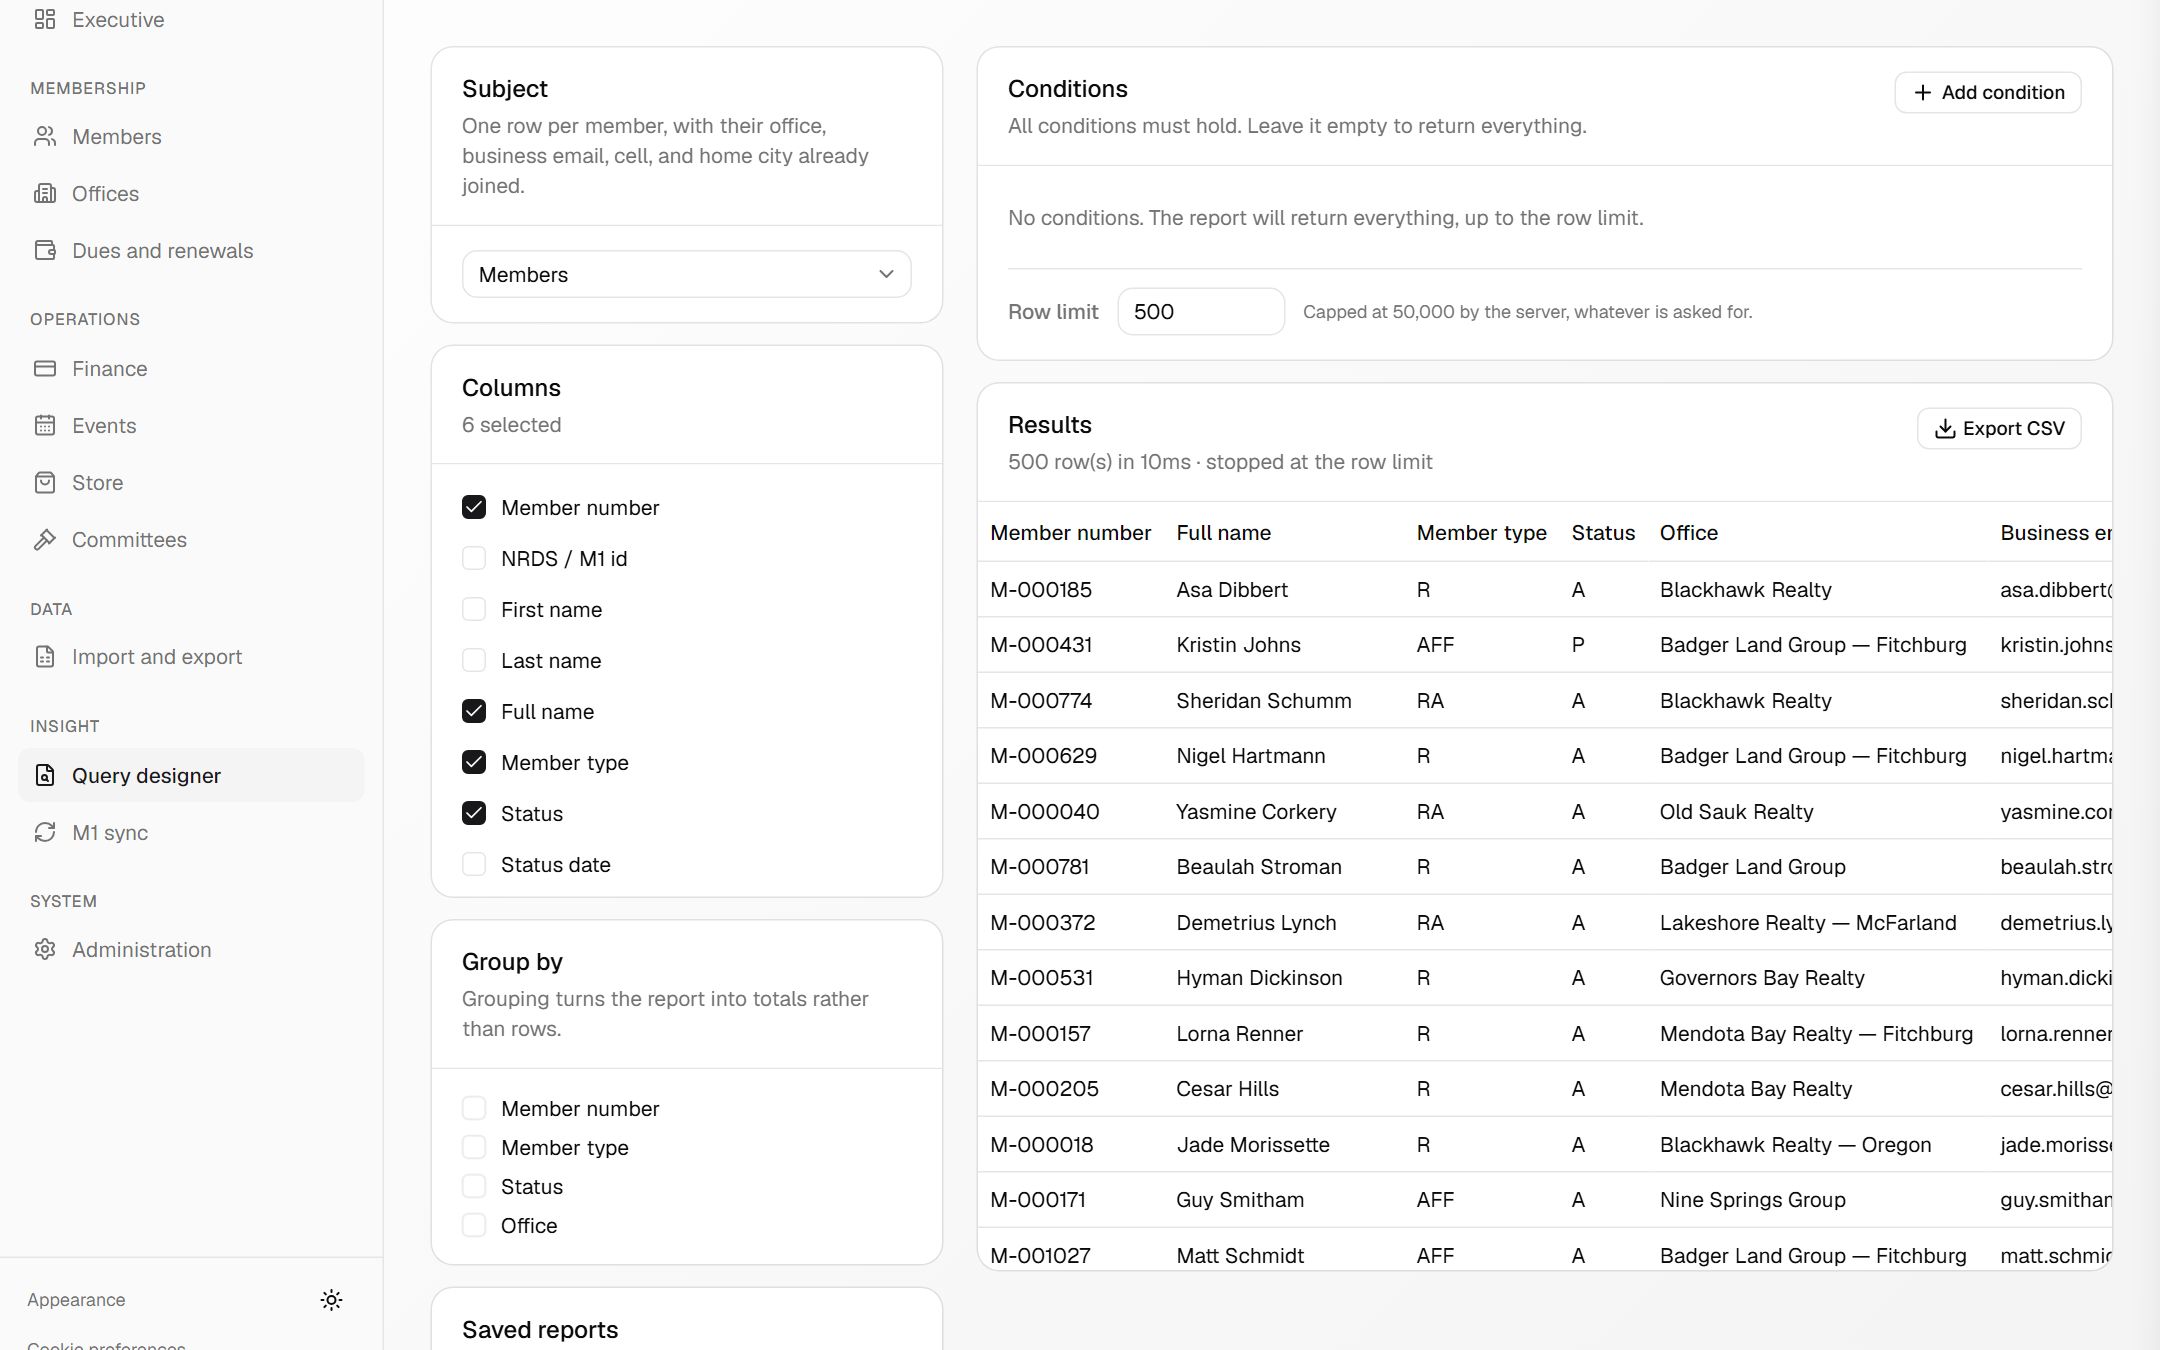Click member number M-000205
This screenshot has width=2160, height=1350.
click(x=1044, y=1088)
